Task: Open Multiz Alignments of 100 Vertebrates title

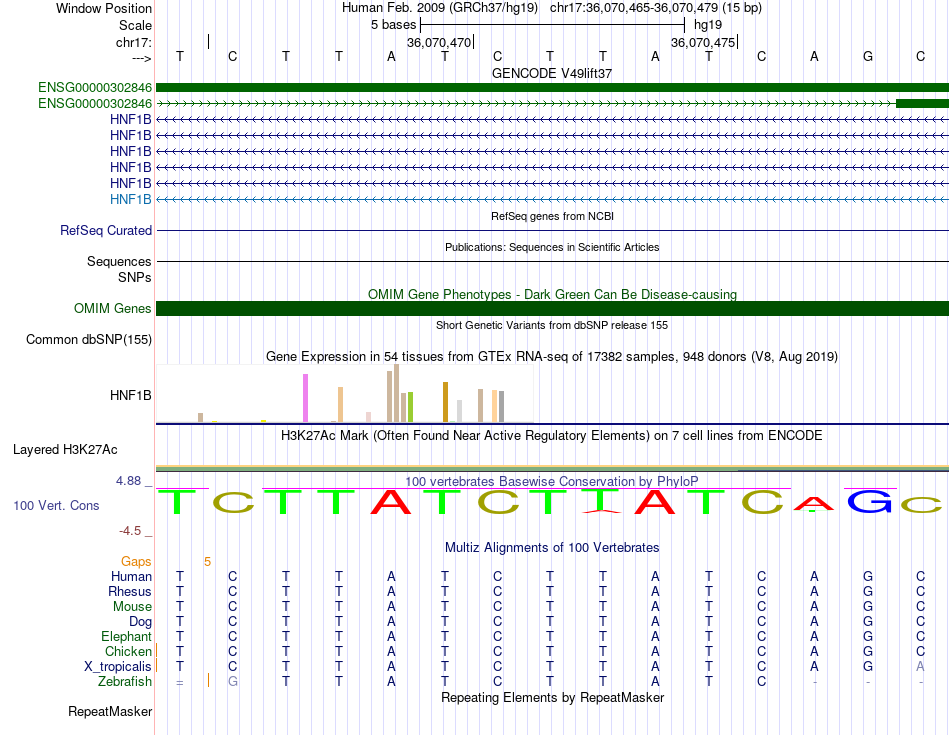Action: point(552,548)
